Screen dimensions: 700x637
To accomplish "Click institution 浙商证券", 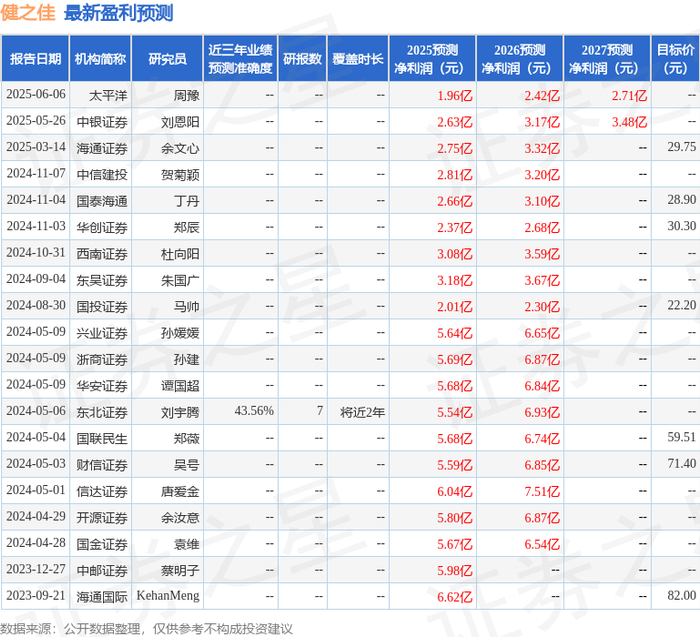I will (x=102, y=359).
